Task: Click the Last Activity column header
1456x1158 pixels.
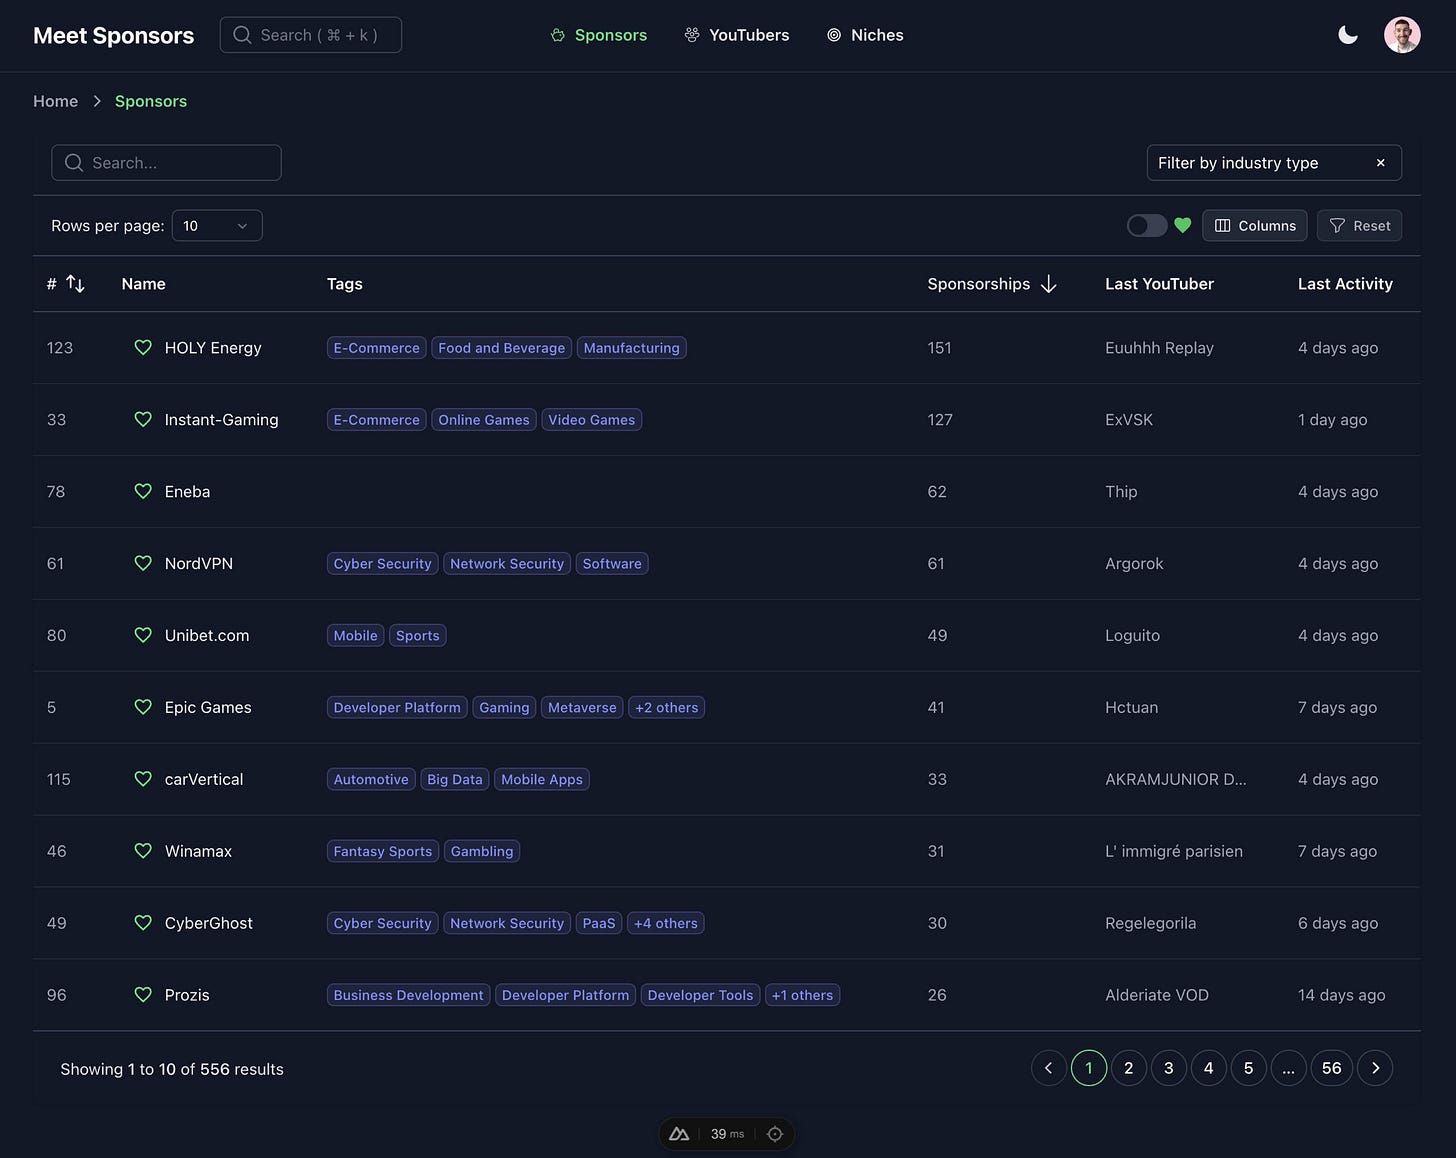Action: click(1345, 284)
